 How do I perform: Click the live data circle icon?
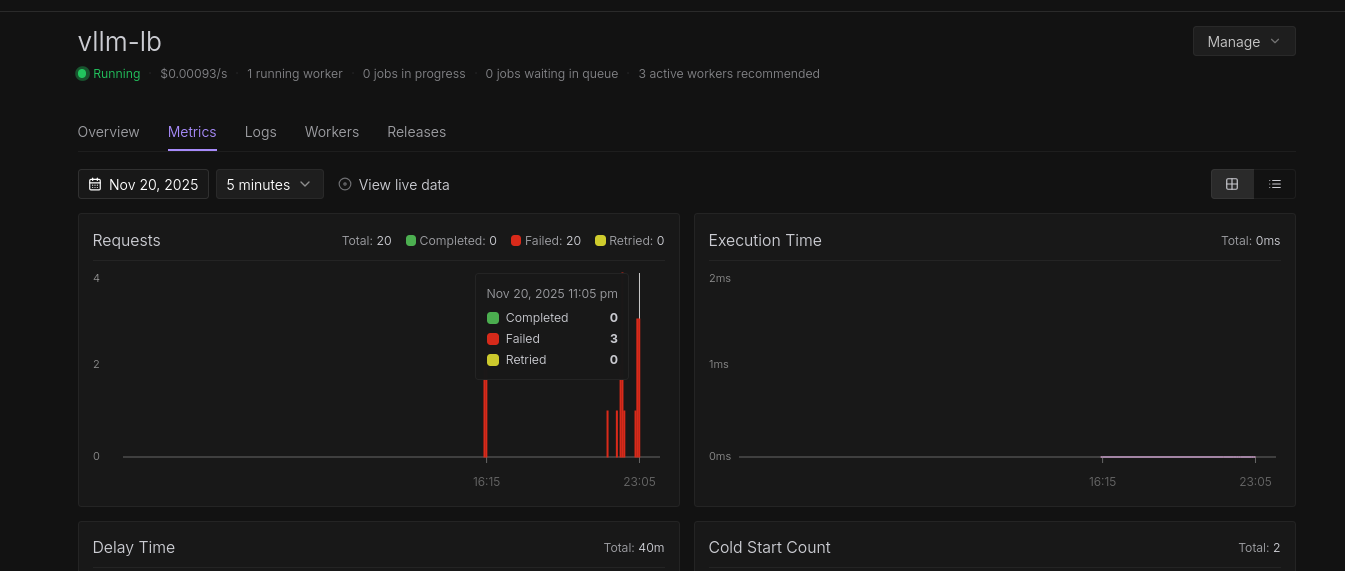pos(345,184)
